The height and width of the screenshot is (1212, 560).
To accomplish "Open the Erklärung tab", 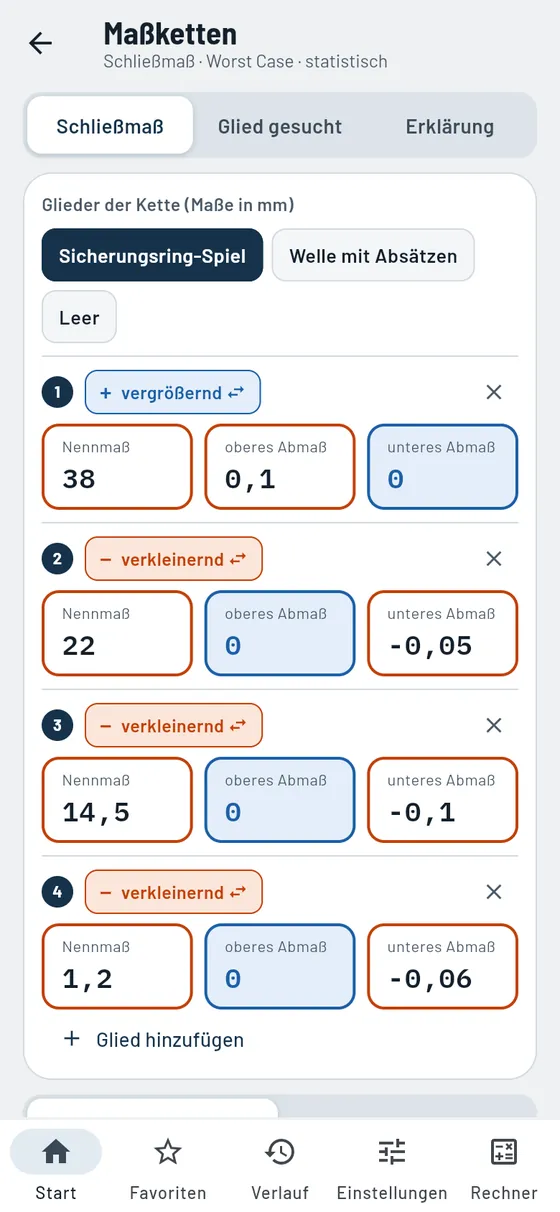I will 450,126.
